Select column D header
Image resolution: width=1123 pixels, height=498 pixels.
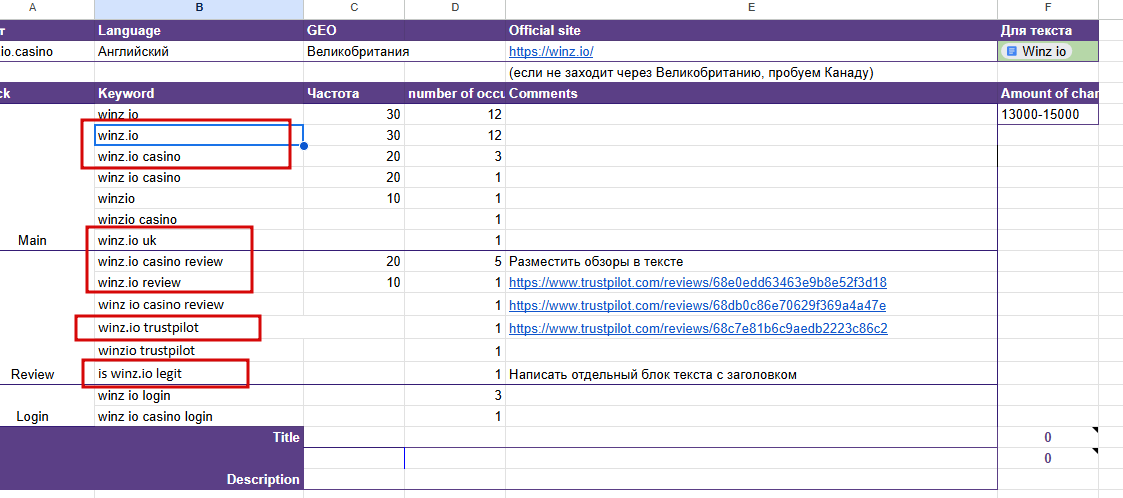[x=455, y=9]
